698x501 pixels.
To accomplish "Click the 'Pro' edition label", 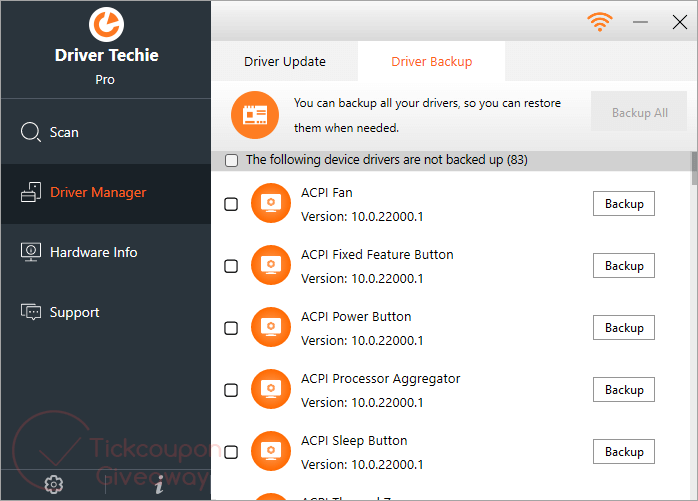I will click(x=105, y=80).
